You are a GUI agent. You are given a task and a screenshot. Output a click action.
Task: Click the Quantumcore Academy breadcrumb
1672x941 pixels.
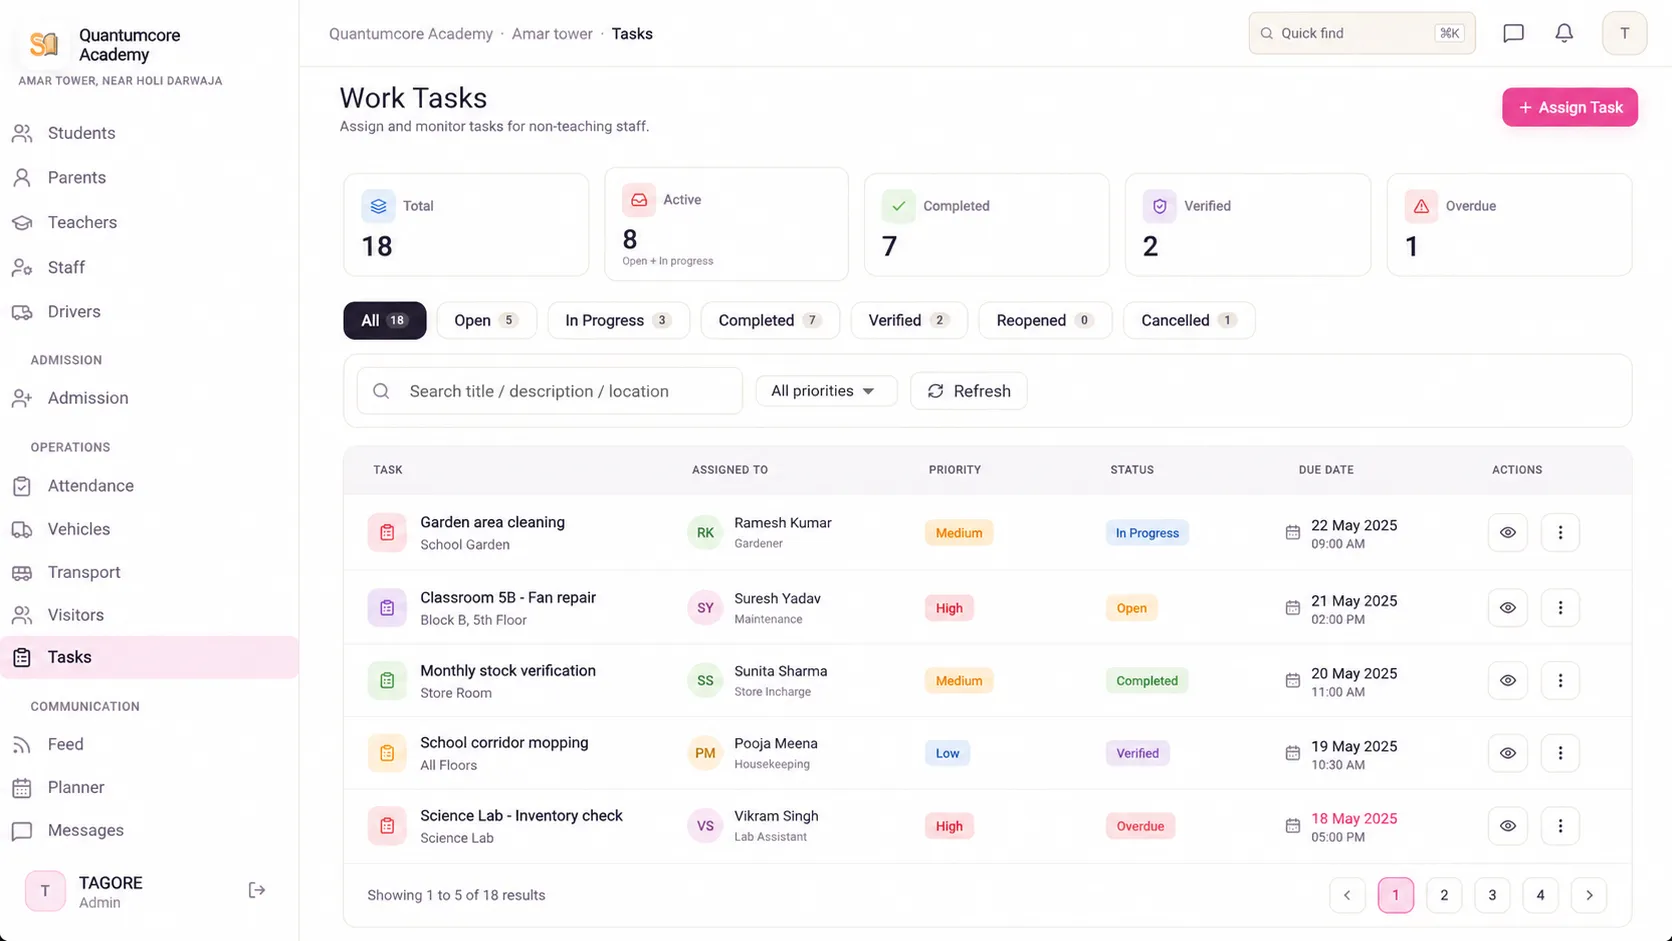(x=411, y=34)
